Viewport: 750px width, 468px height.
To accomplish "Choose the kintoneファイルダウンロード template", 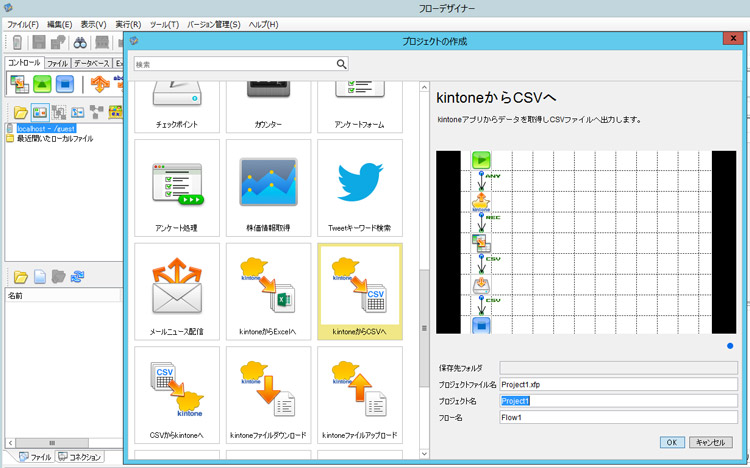I will (268, 395).
